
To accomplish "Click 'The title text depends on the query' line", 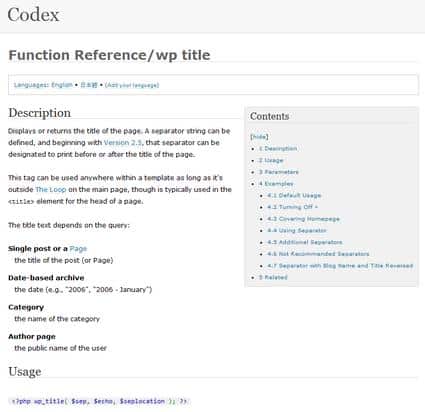I will pos(69,225).
